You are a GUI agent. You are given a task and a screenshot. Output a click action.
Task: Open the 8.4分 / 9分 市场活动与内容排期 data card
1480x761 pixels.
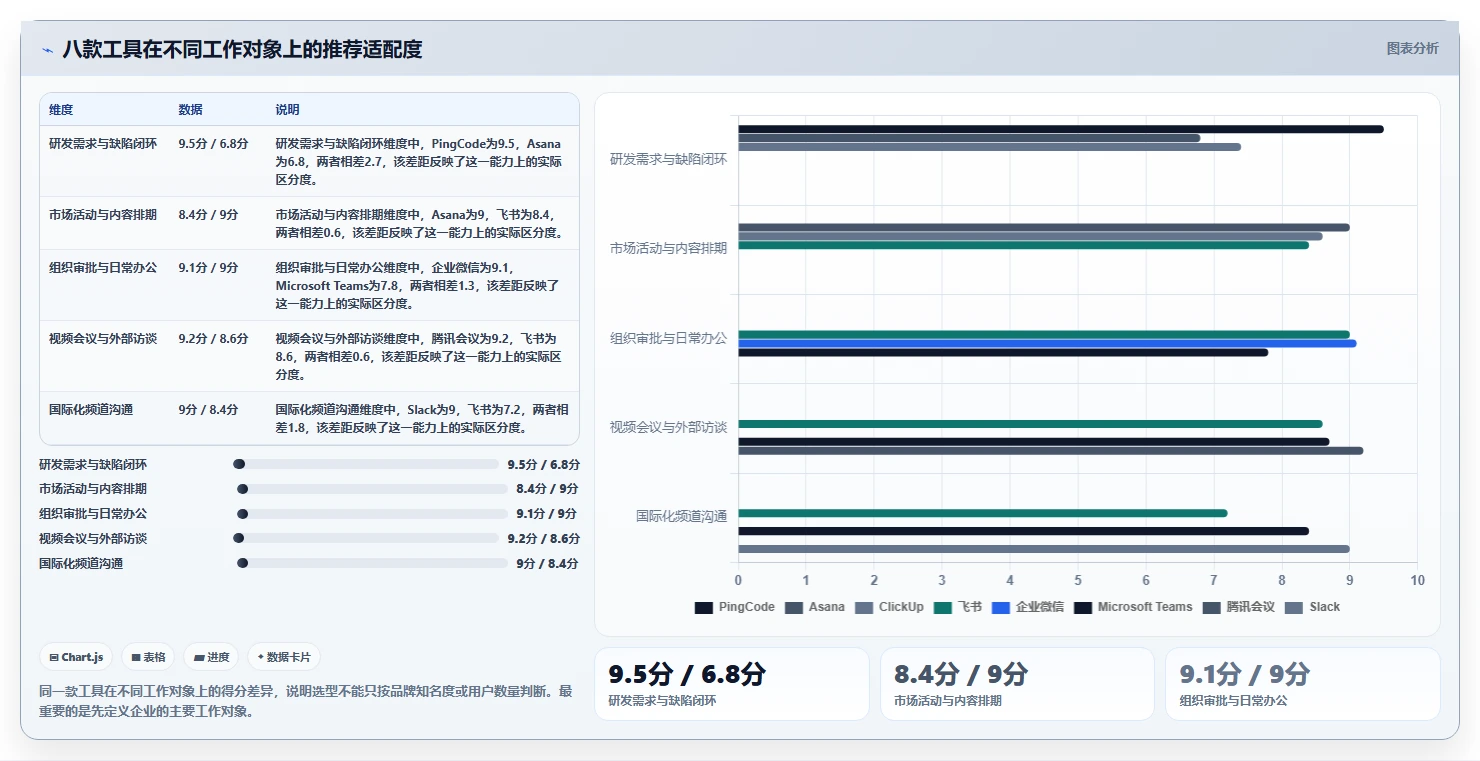tap(1017, 684)
